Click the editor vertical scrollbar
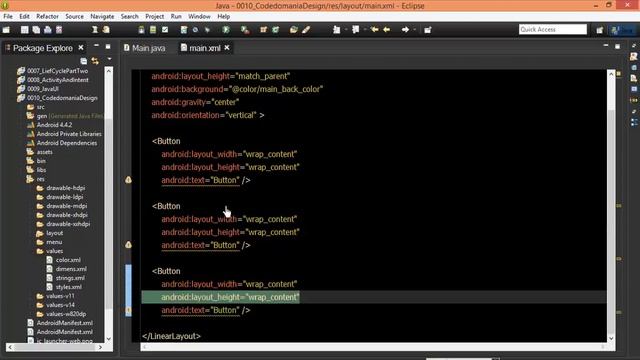 (611, 206)
